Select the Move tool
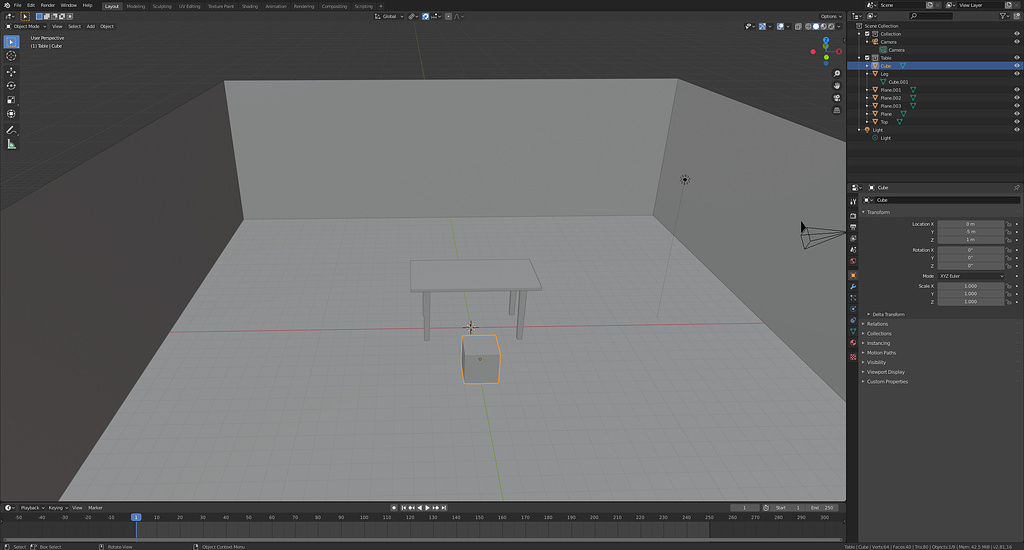The image size is (1024, 550). point(11,72)
